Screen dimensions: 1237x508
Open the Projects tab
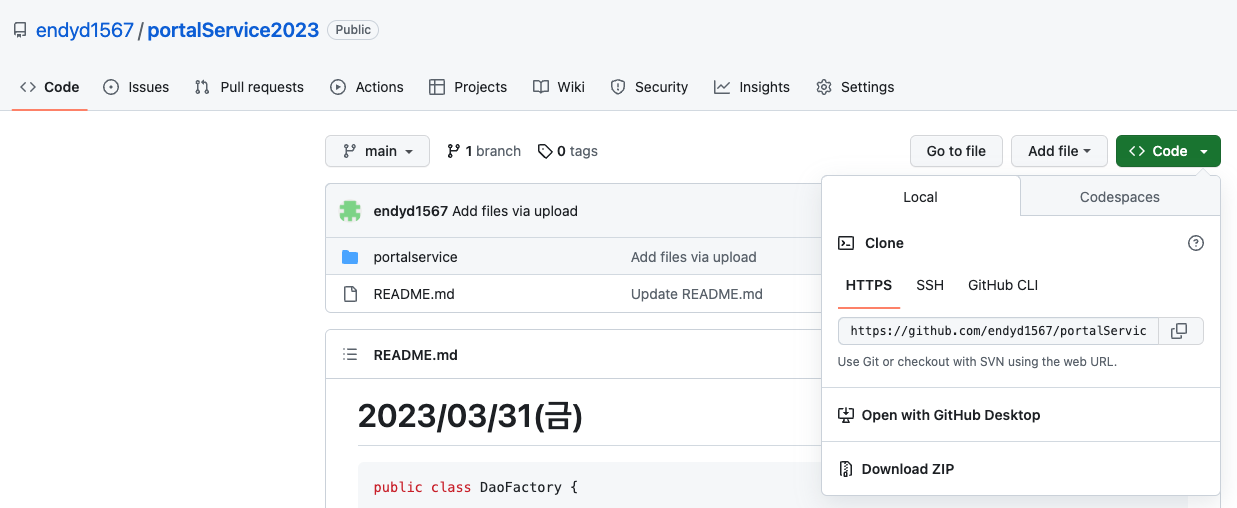click(x=468, y=87)
